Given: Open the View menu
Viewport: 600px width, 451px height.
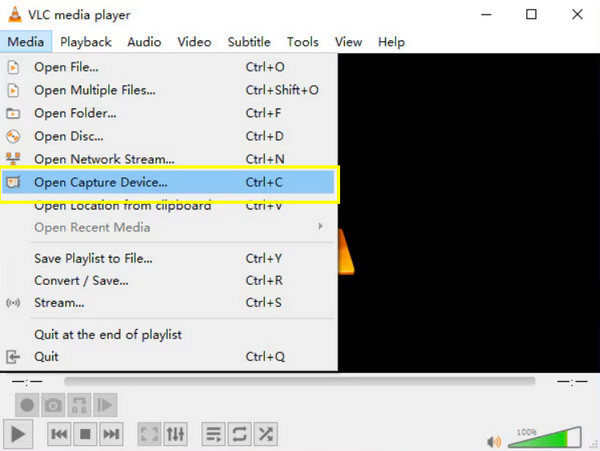Looking at the screenshot, I should tap(348, 42).
